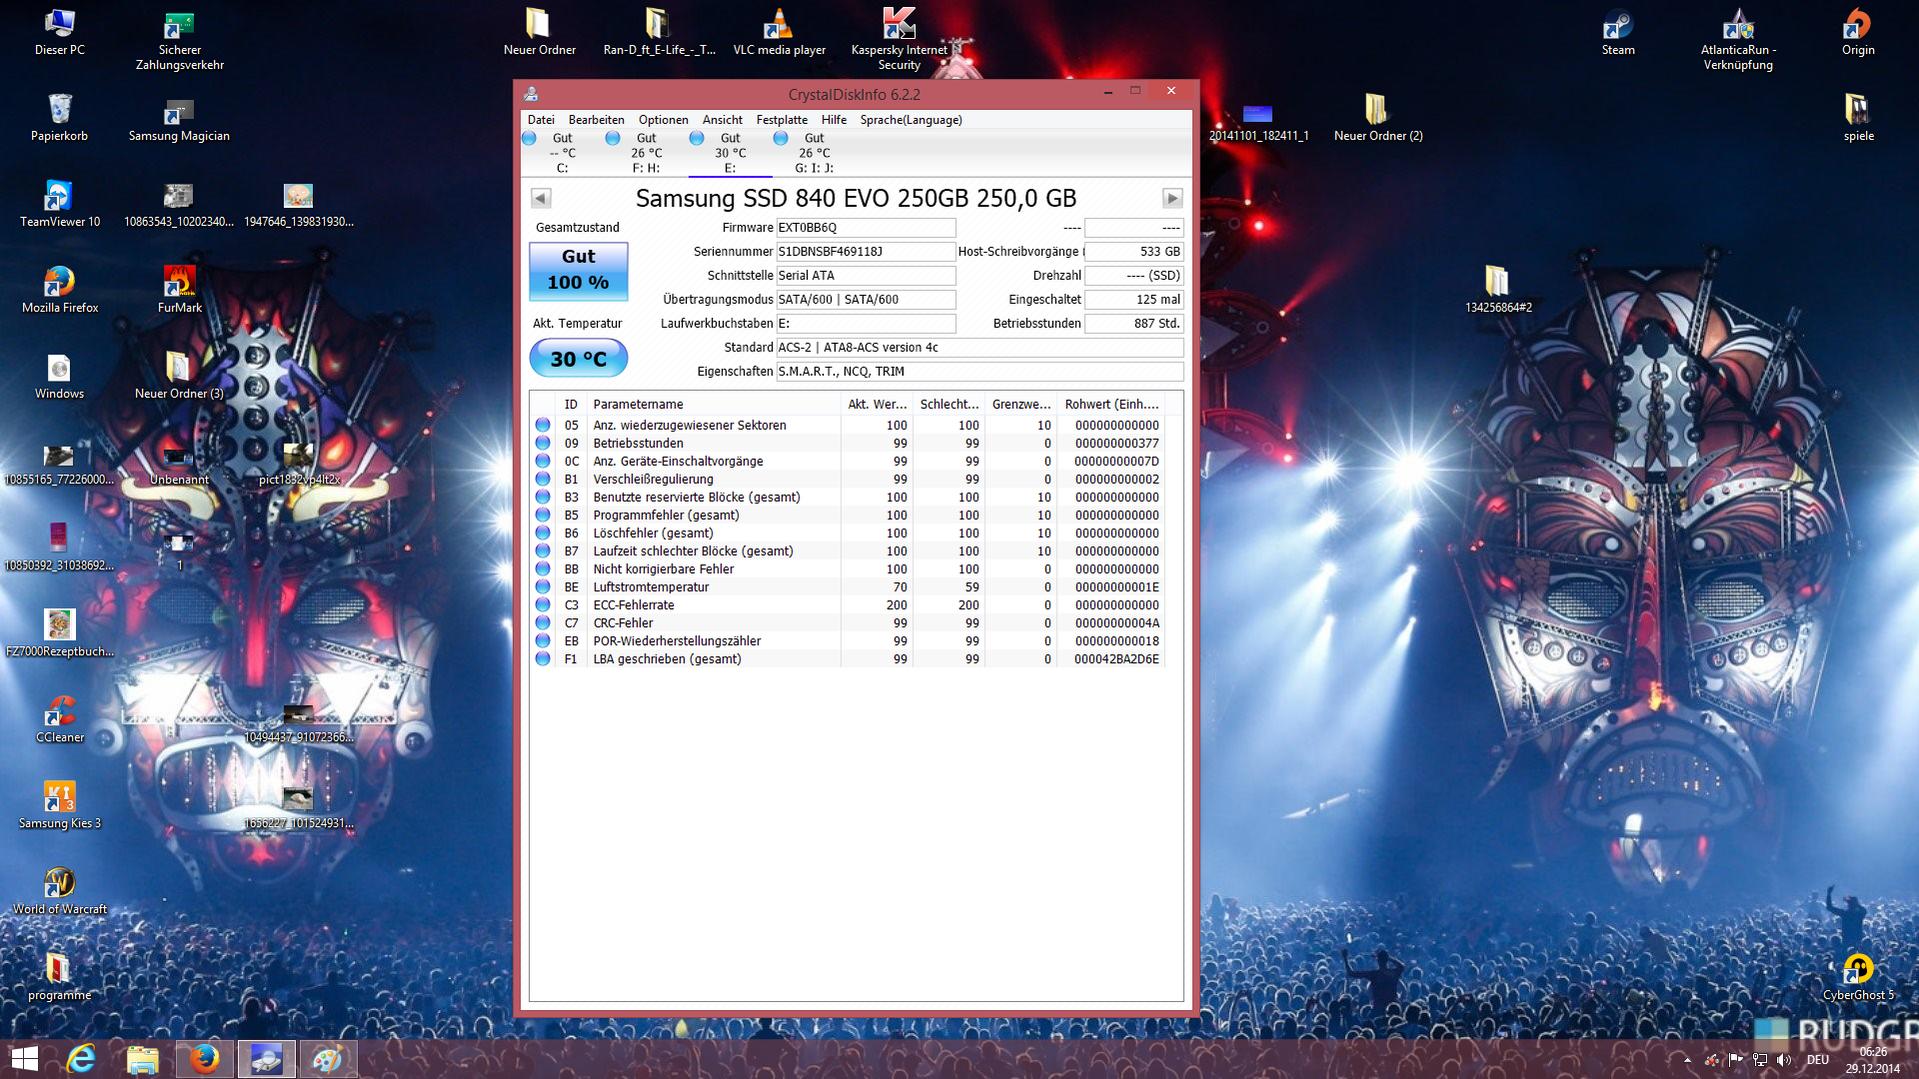Open the Bearbeiten menu

tap(596, 120)
